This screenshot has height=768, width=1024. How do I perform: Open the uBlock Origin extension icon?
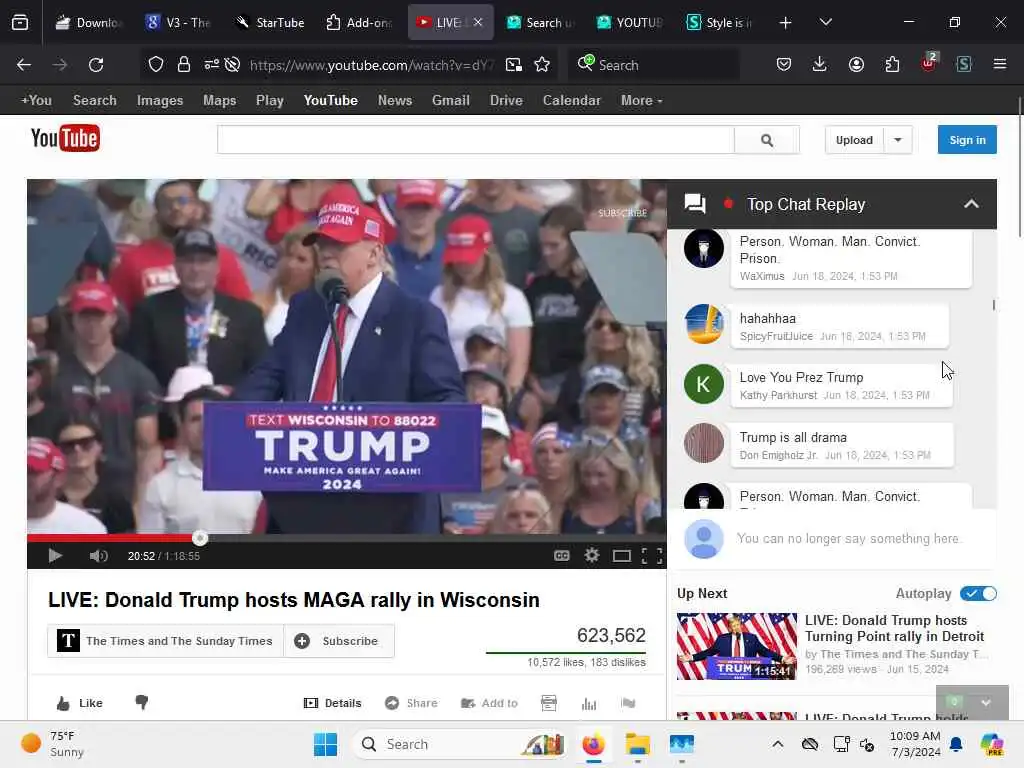pyautogui.click(x=929, y=63)
